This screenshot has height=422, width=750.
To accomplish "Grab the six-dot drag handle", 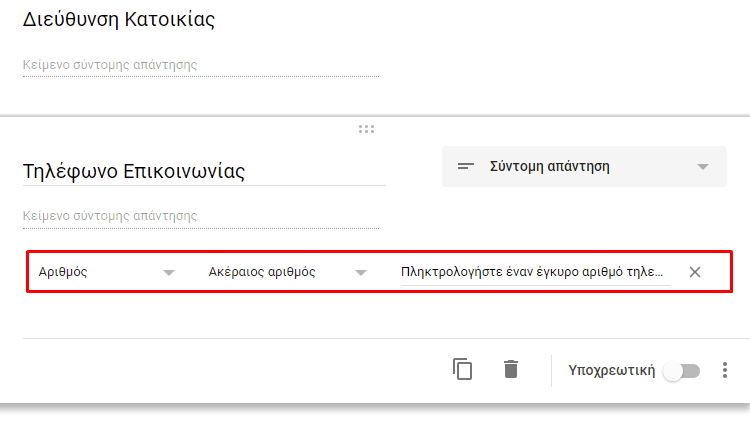I will pos(366,129).
